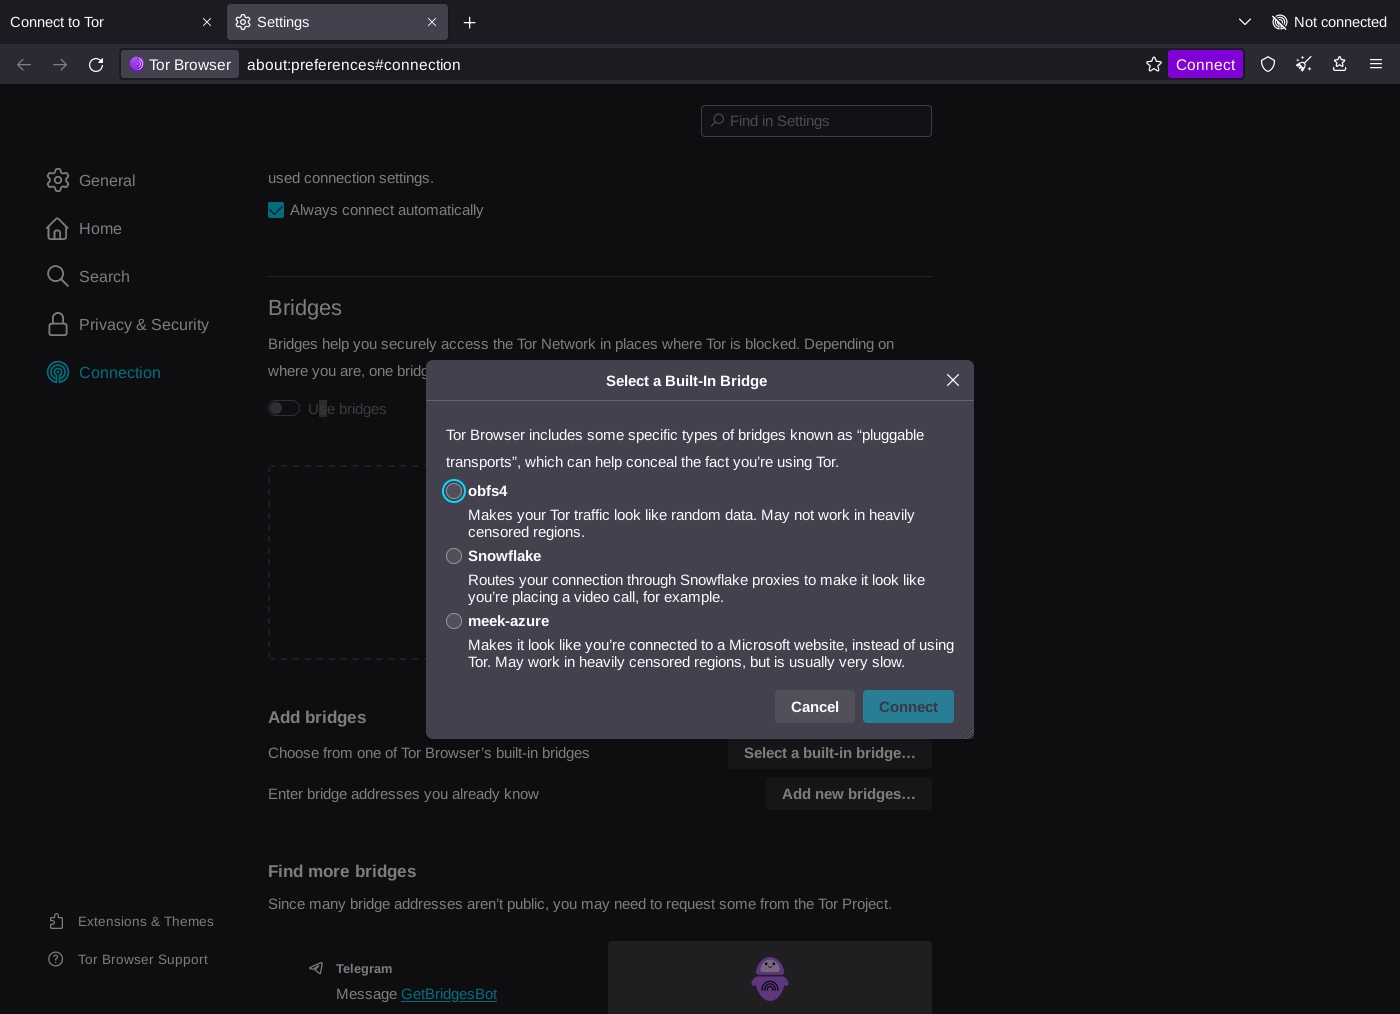Screen dimensions: 1400x1014
Task: Switch to the Settings tab
Action: [x=337, y=22]
